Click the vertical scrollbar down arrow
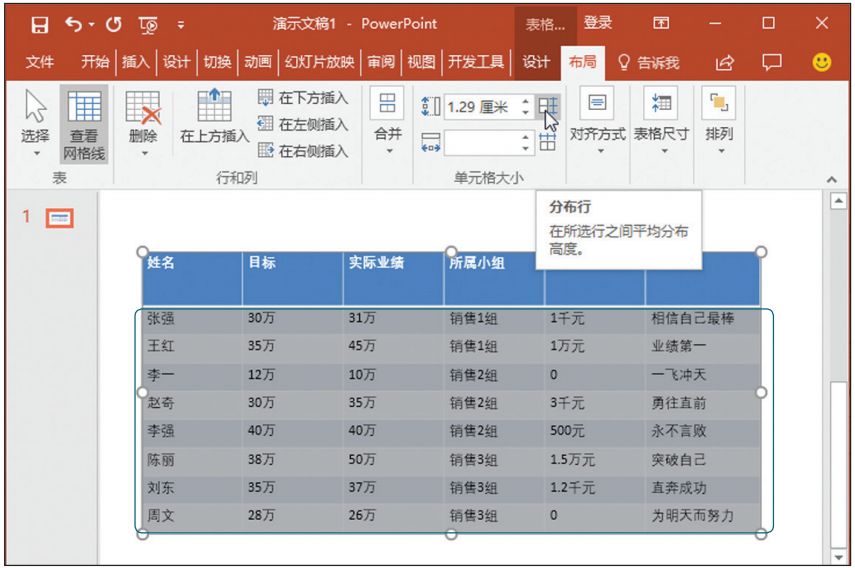This screenshot has width=855, height=568. [x=838, y=557]
